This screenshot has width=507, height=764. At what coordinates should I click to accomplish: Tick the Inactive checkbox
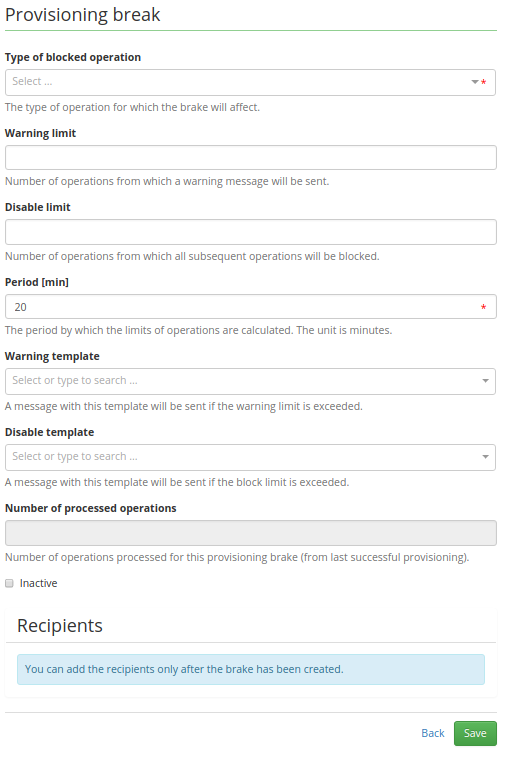[x=9, y=583]
